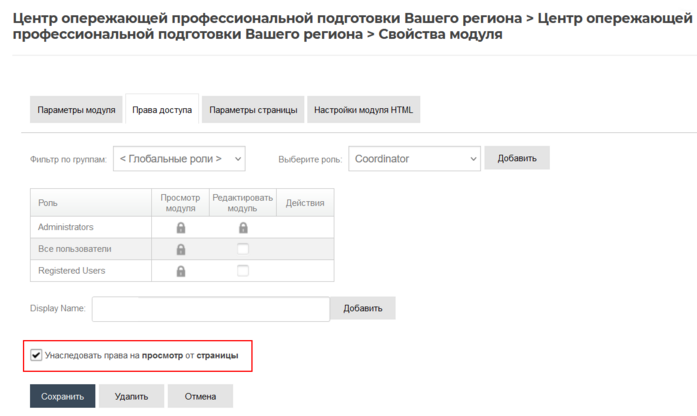Image resolution: width=697 pixels, height=416 pixels.
Task: Enable edit permission for Все пользователи
Action: tap(243, 249)
